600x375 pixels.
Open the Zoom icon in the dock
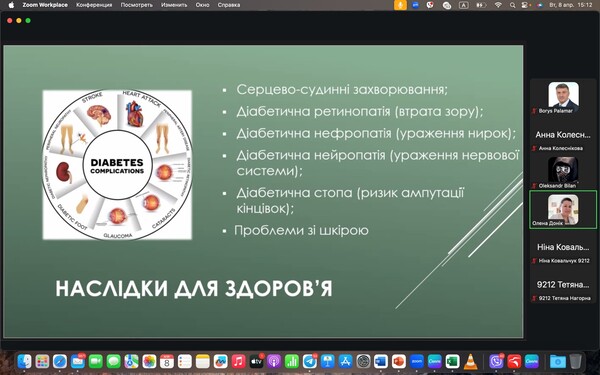(416, 361)
